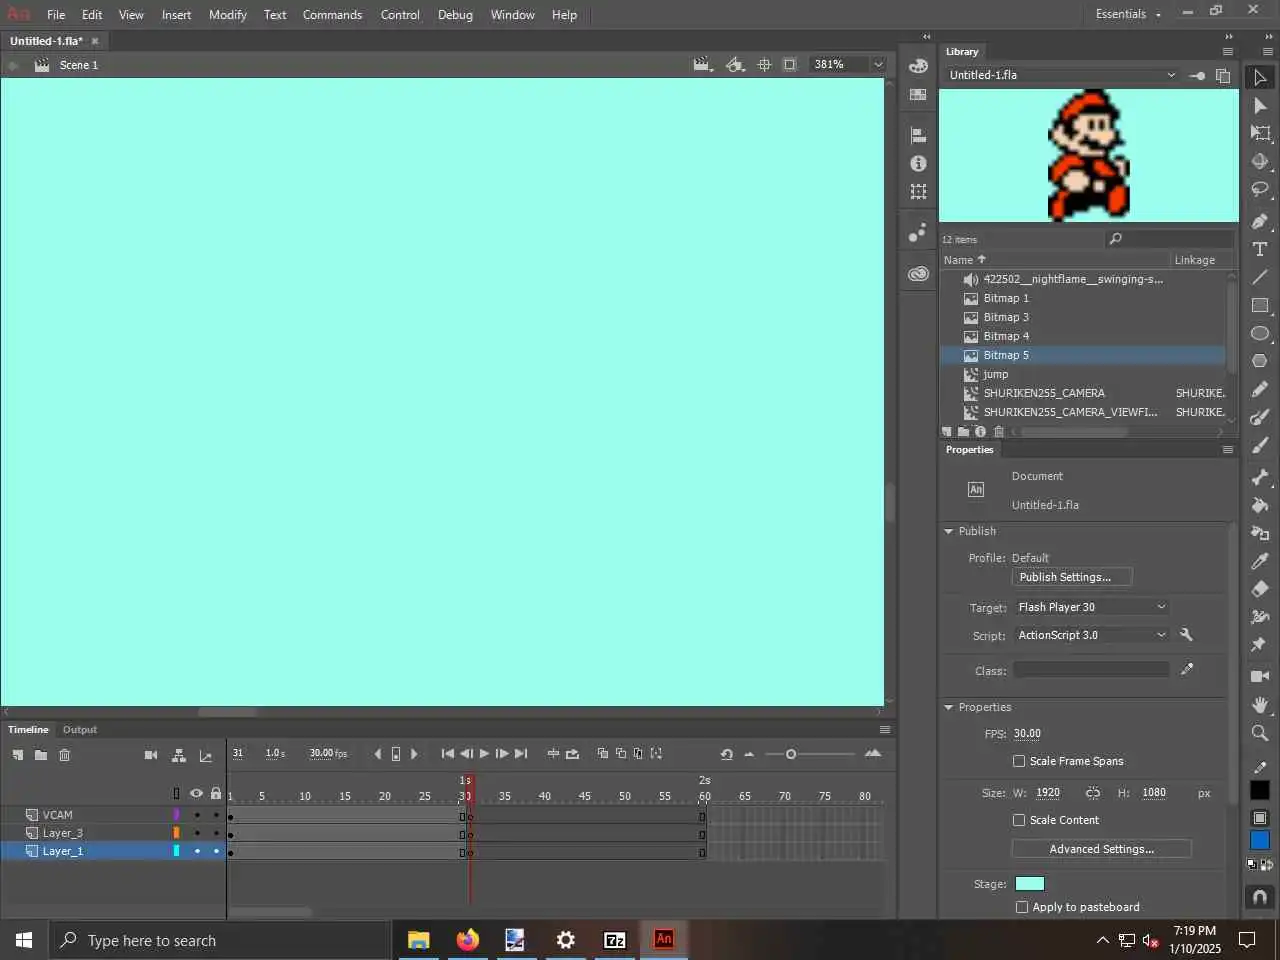Click the Advanced Settings button
The height and width of the screenshot is (960, 1280).
[1101, 849]
